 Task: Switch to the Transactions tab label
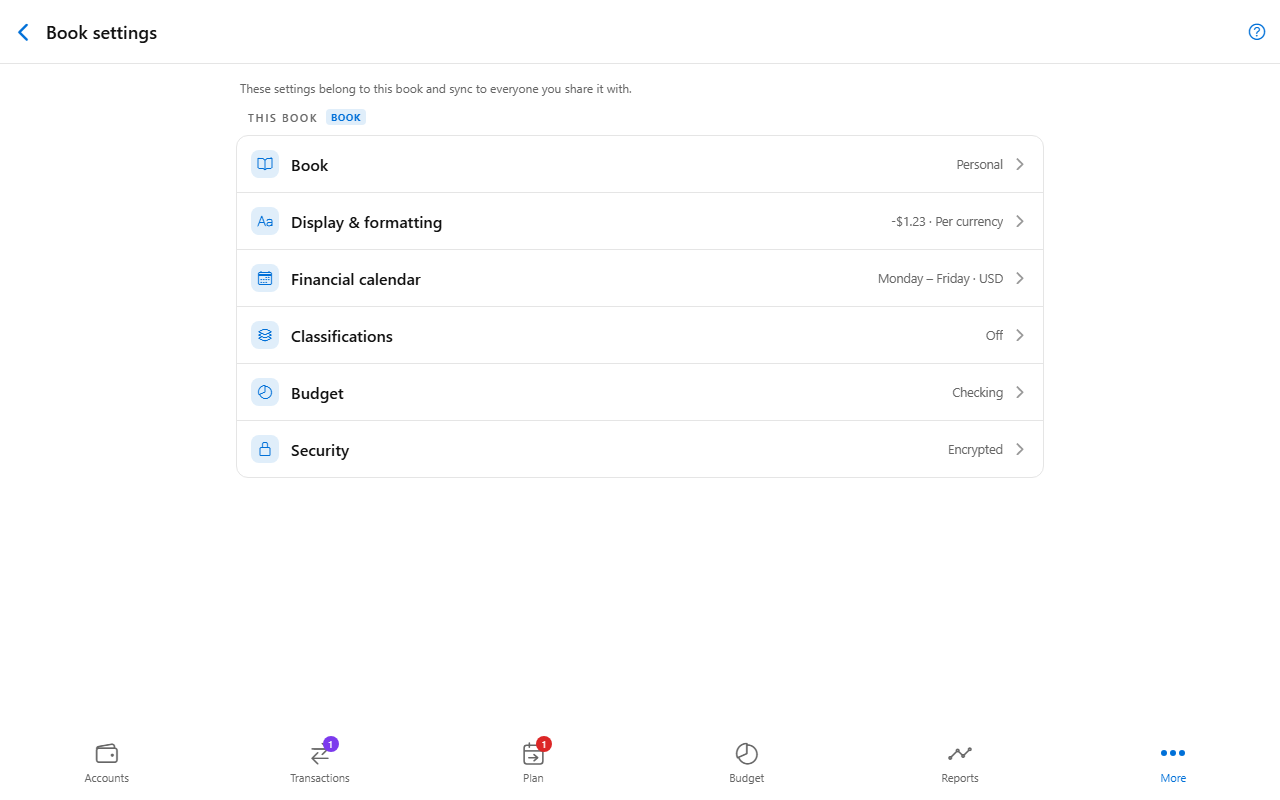[320, 778]
